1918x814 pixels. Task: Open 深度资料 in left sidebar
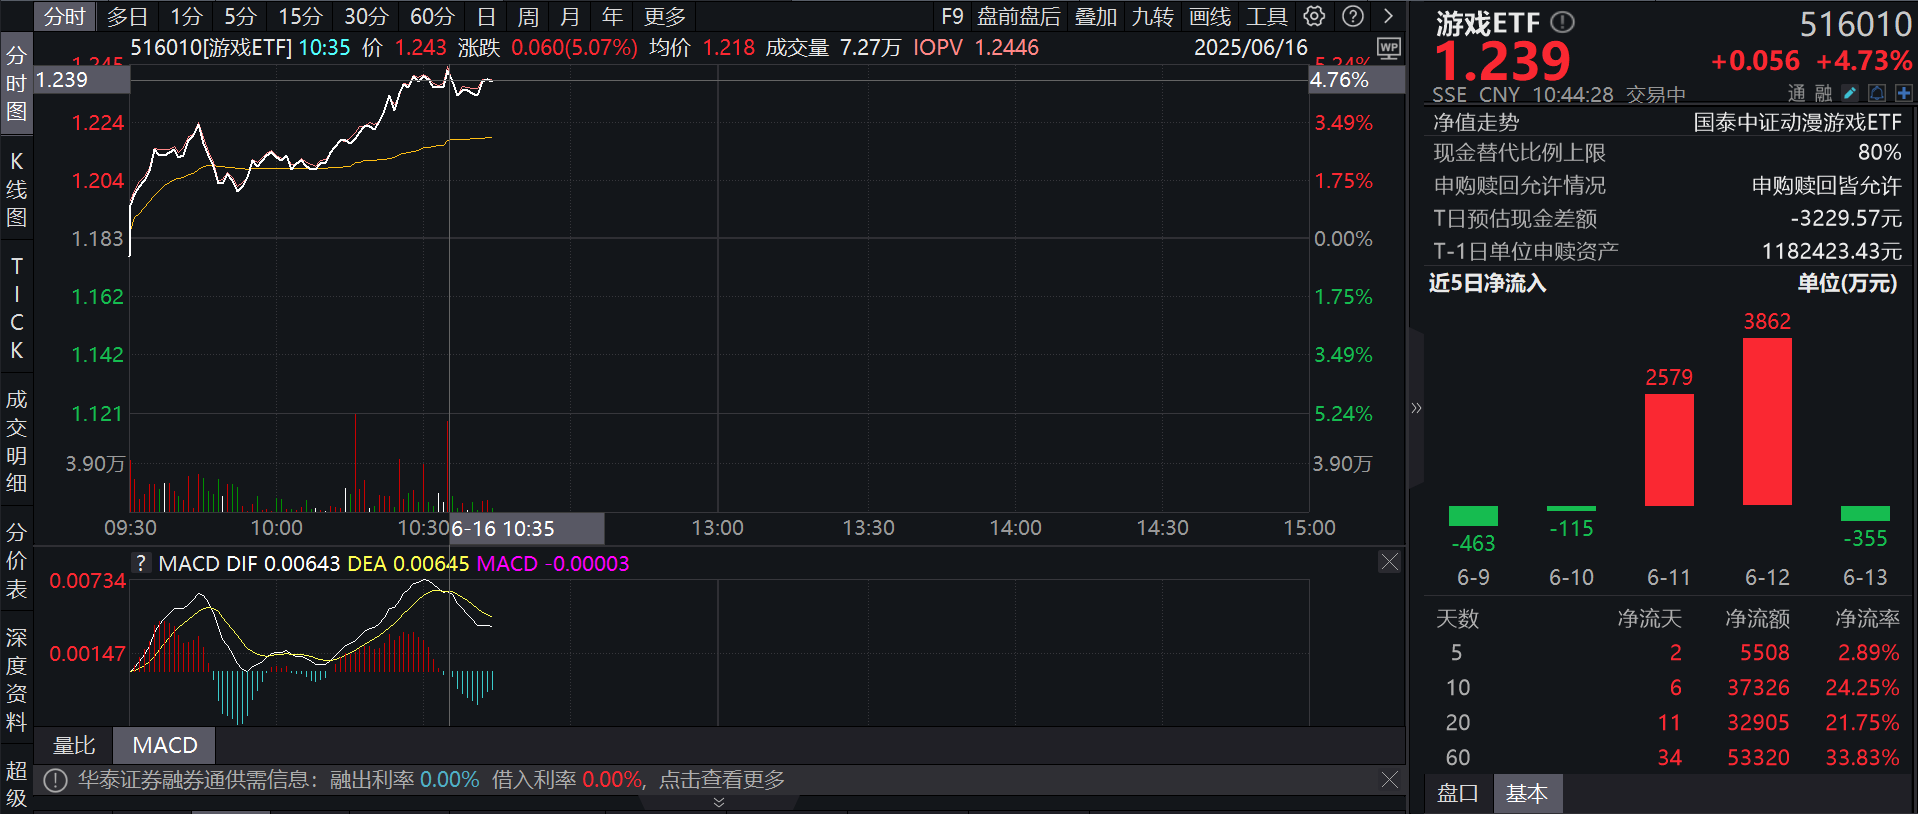tap(16, 680)
